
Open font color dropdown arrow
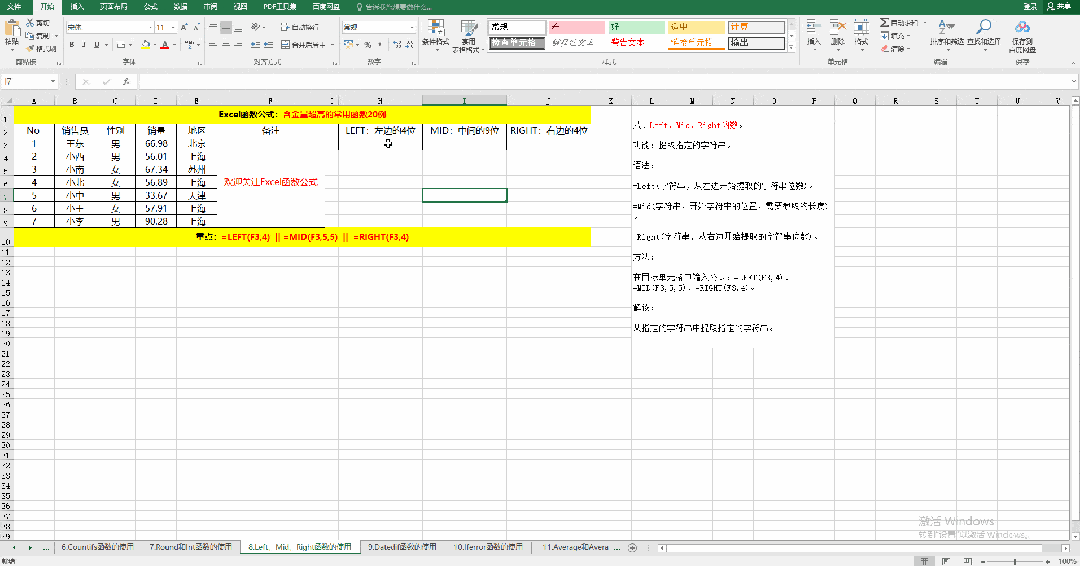(x=174, y=45)
